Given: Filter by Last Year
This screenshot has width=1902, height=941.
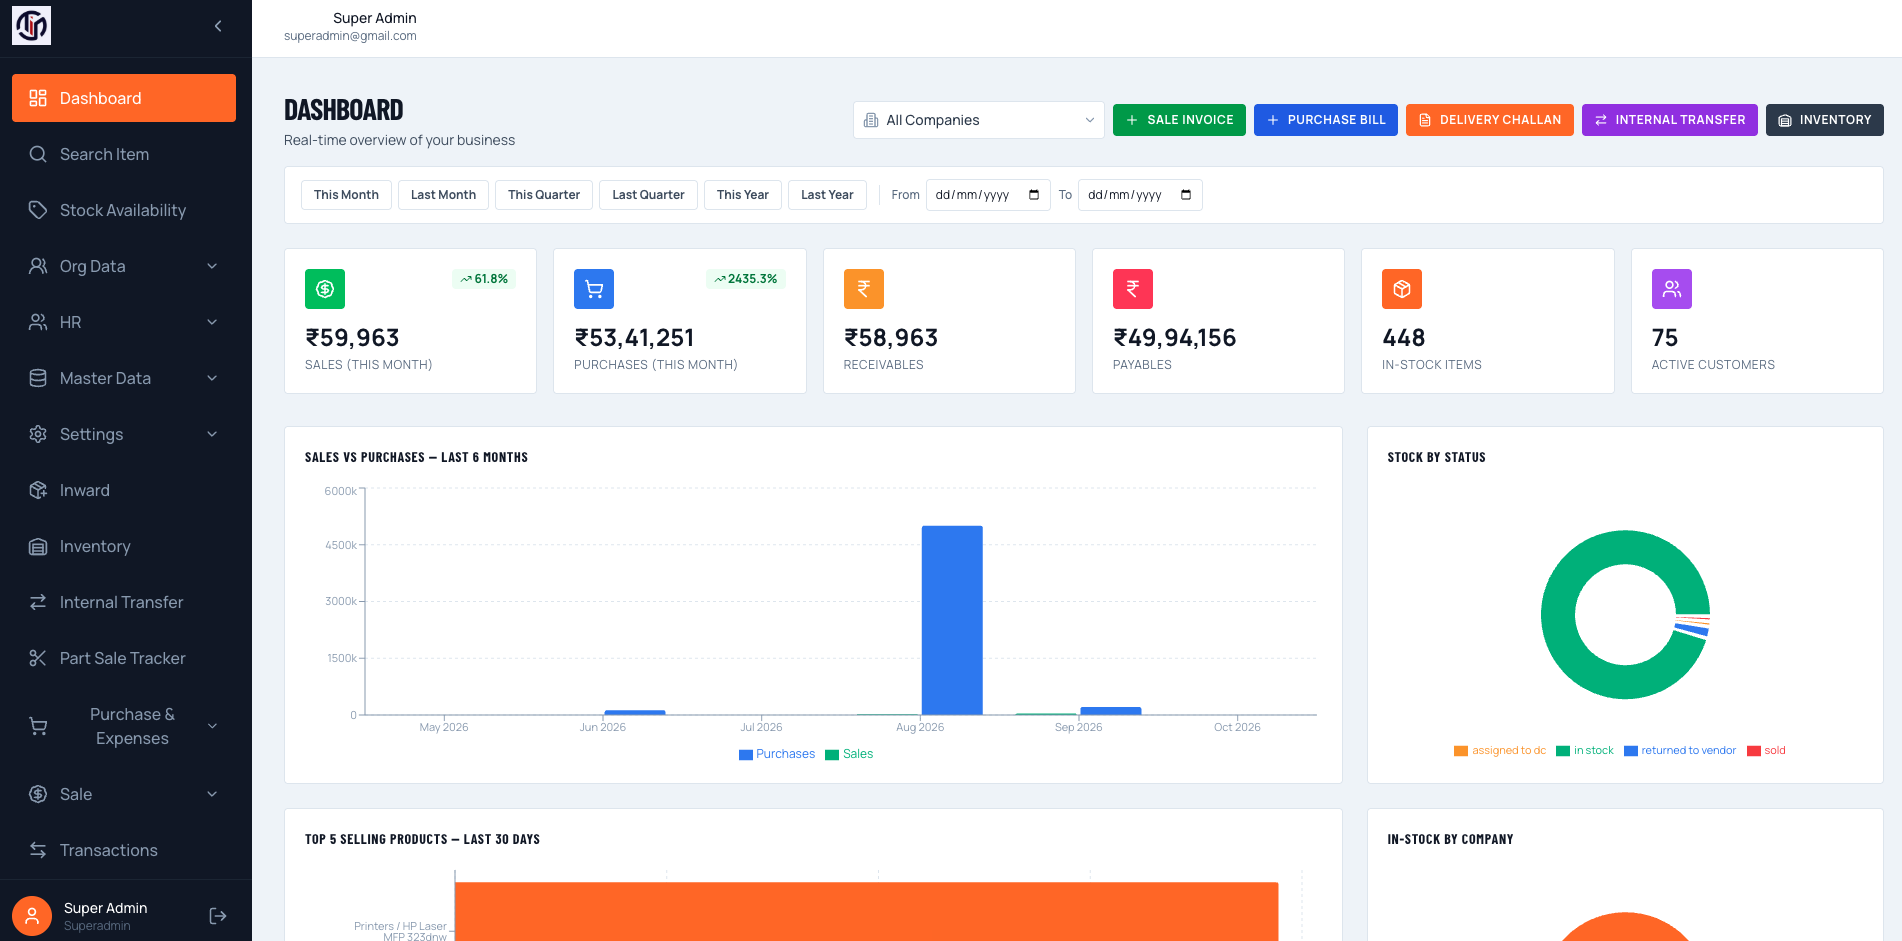Looking at the screenshot, I should [827, 195].
